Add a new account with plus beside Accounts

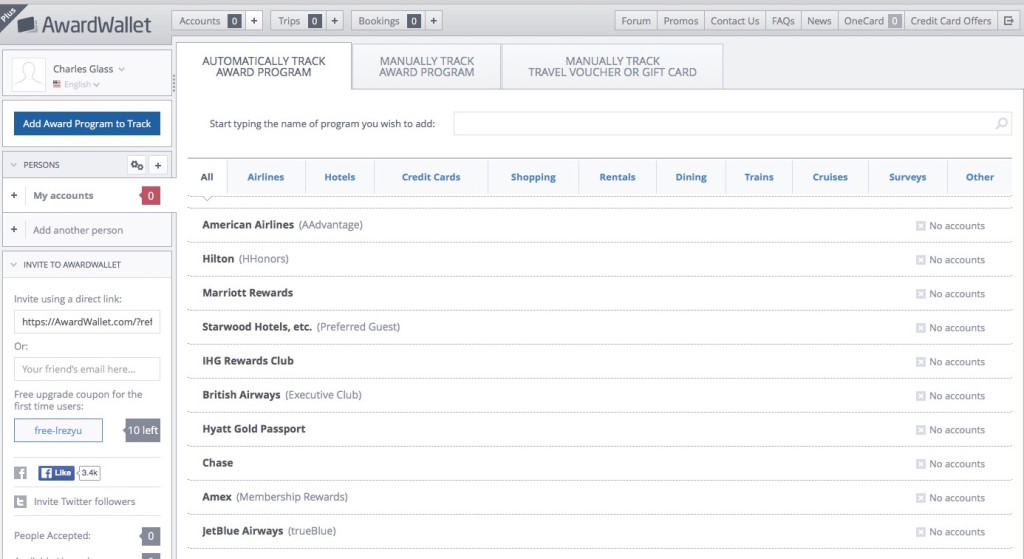click(254, 21)
